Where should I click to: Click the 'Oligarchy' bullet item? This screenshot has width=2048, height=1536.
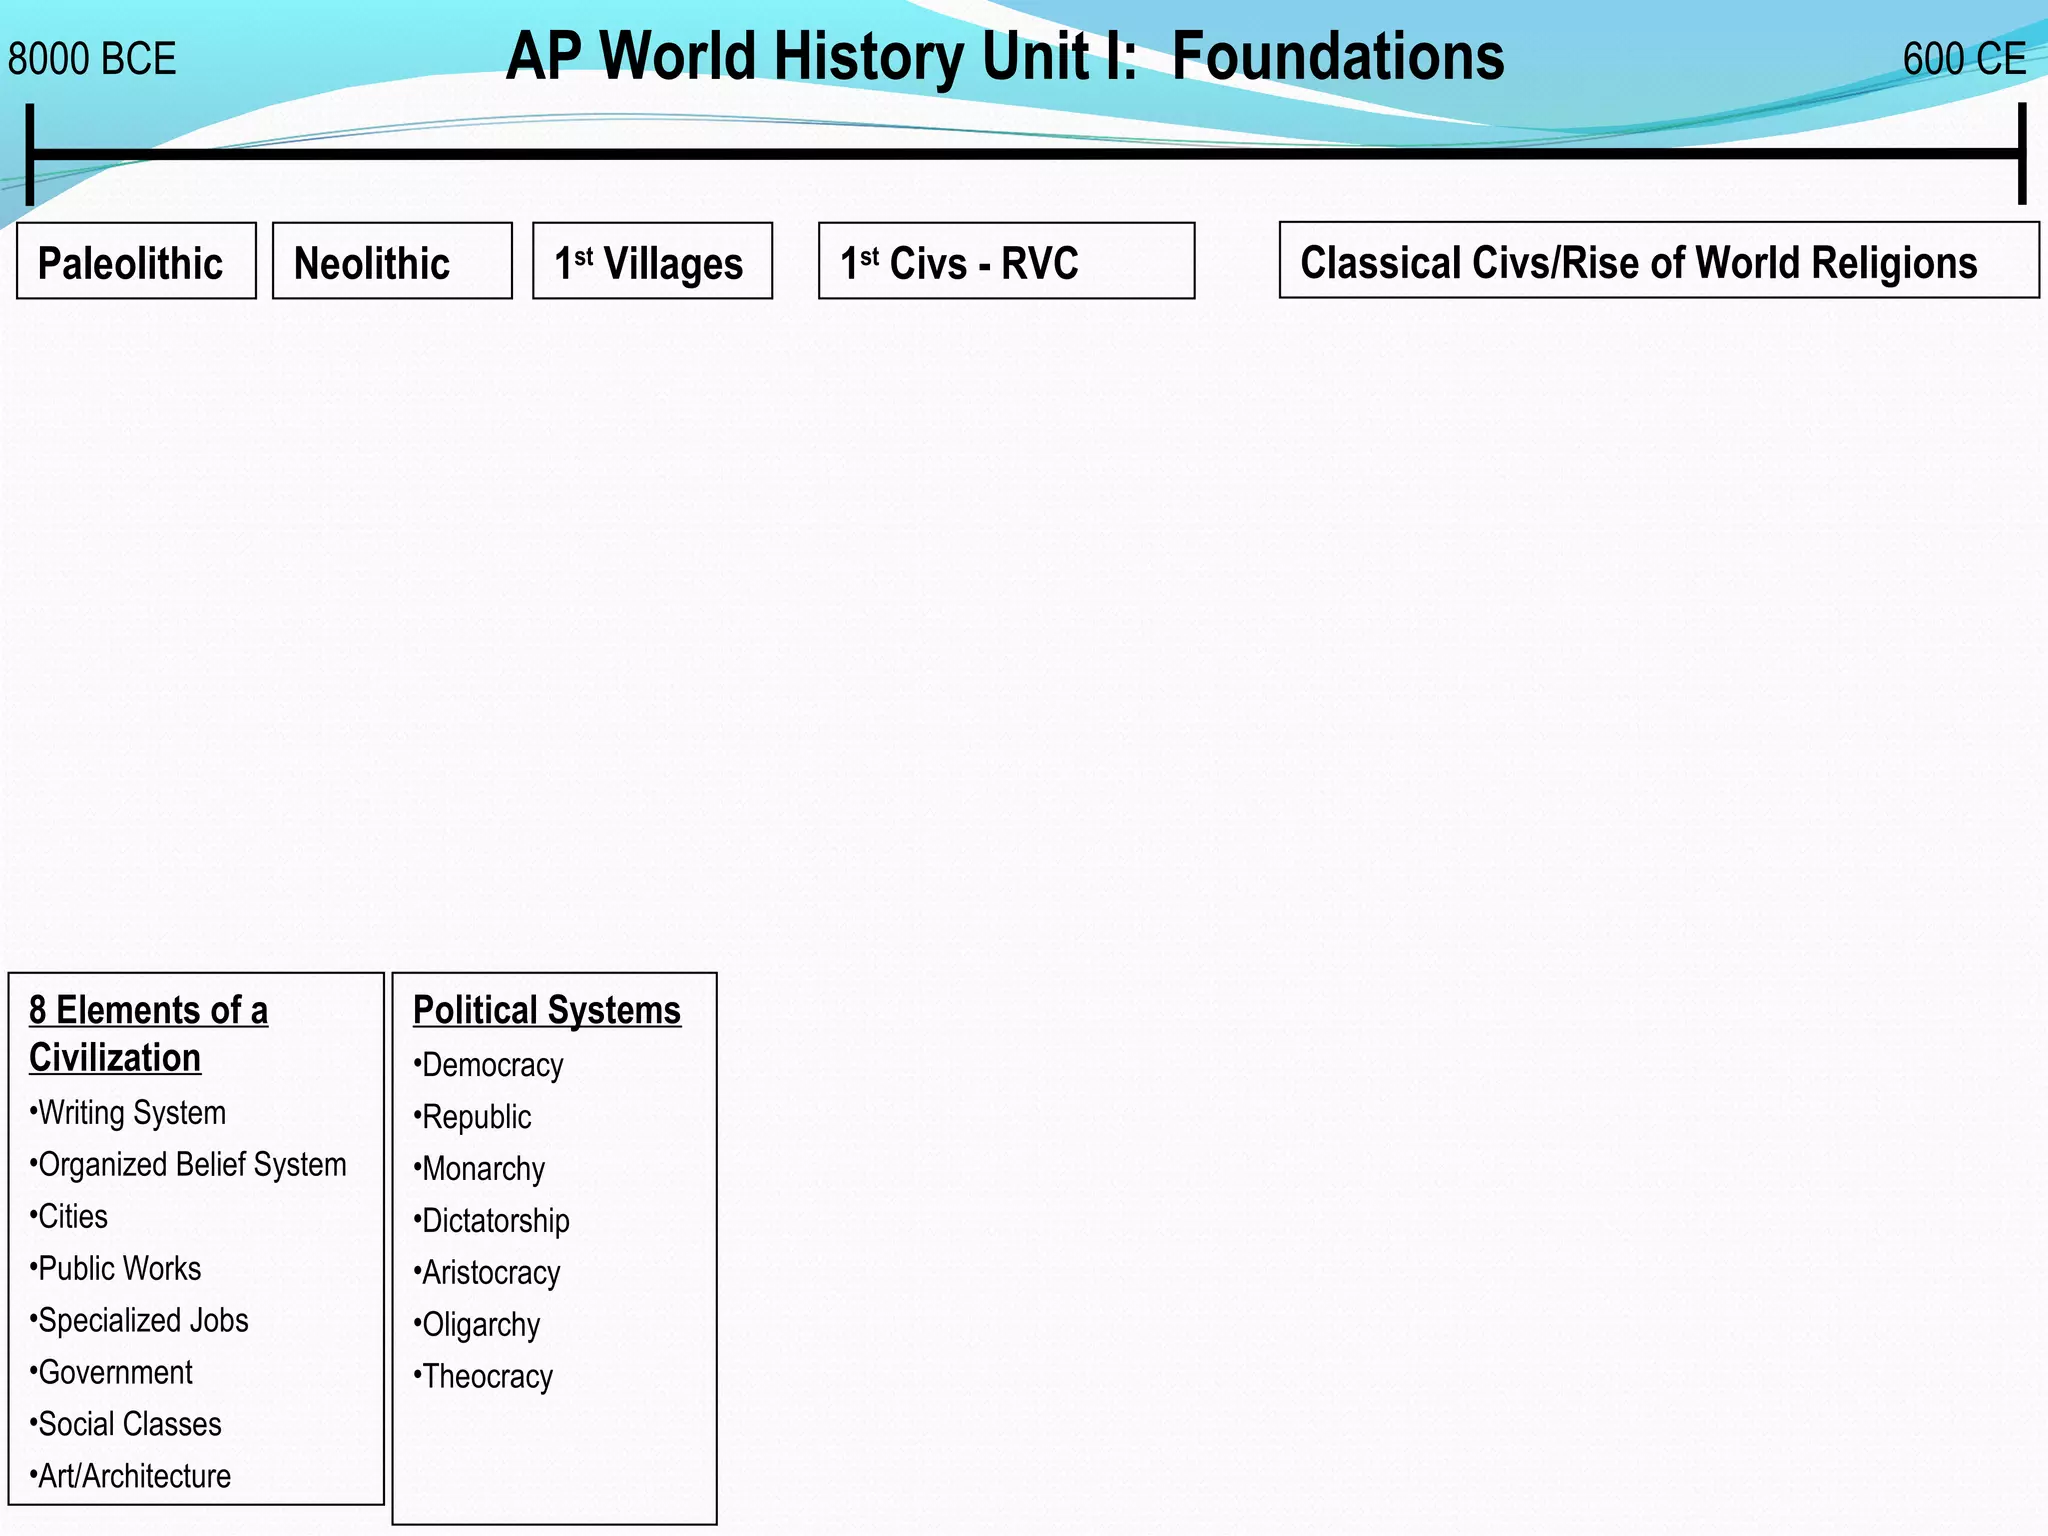click(476, 1326)
